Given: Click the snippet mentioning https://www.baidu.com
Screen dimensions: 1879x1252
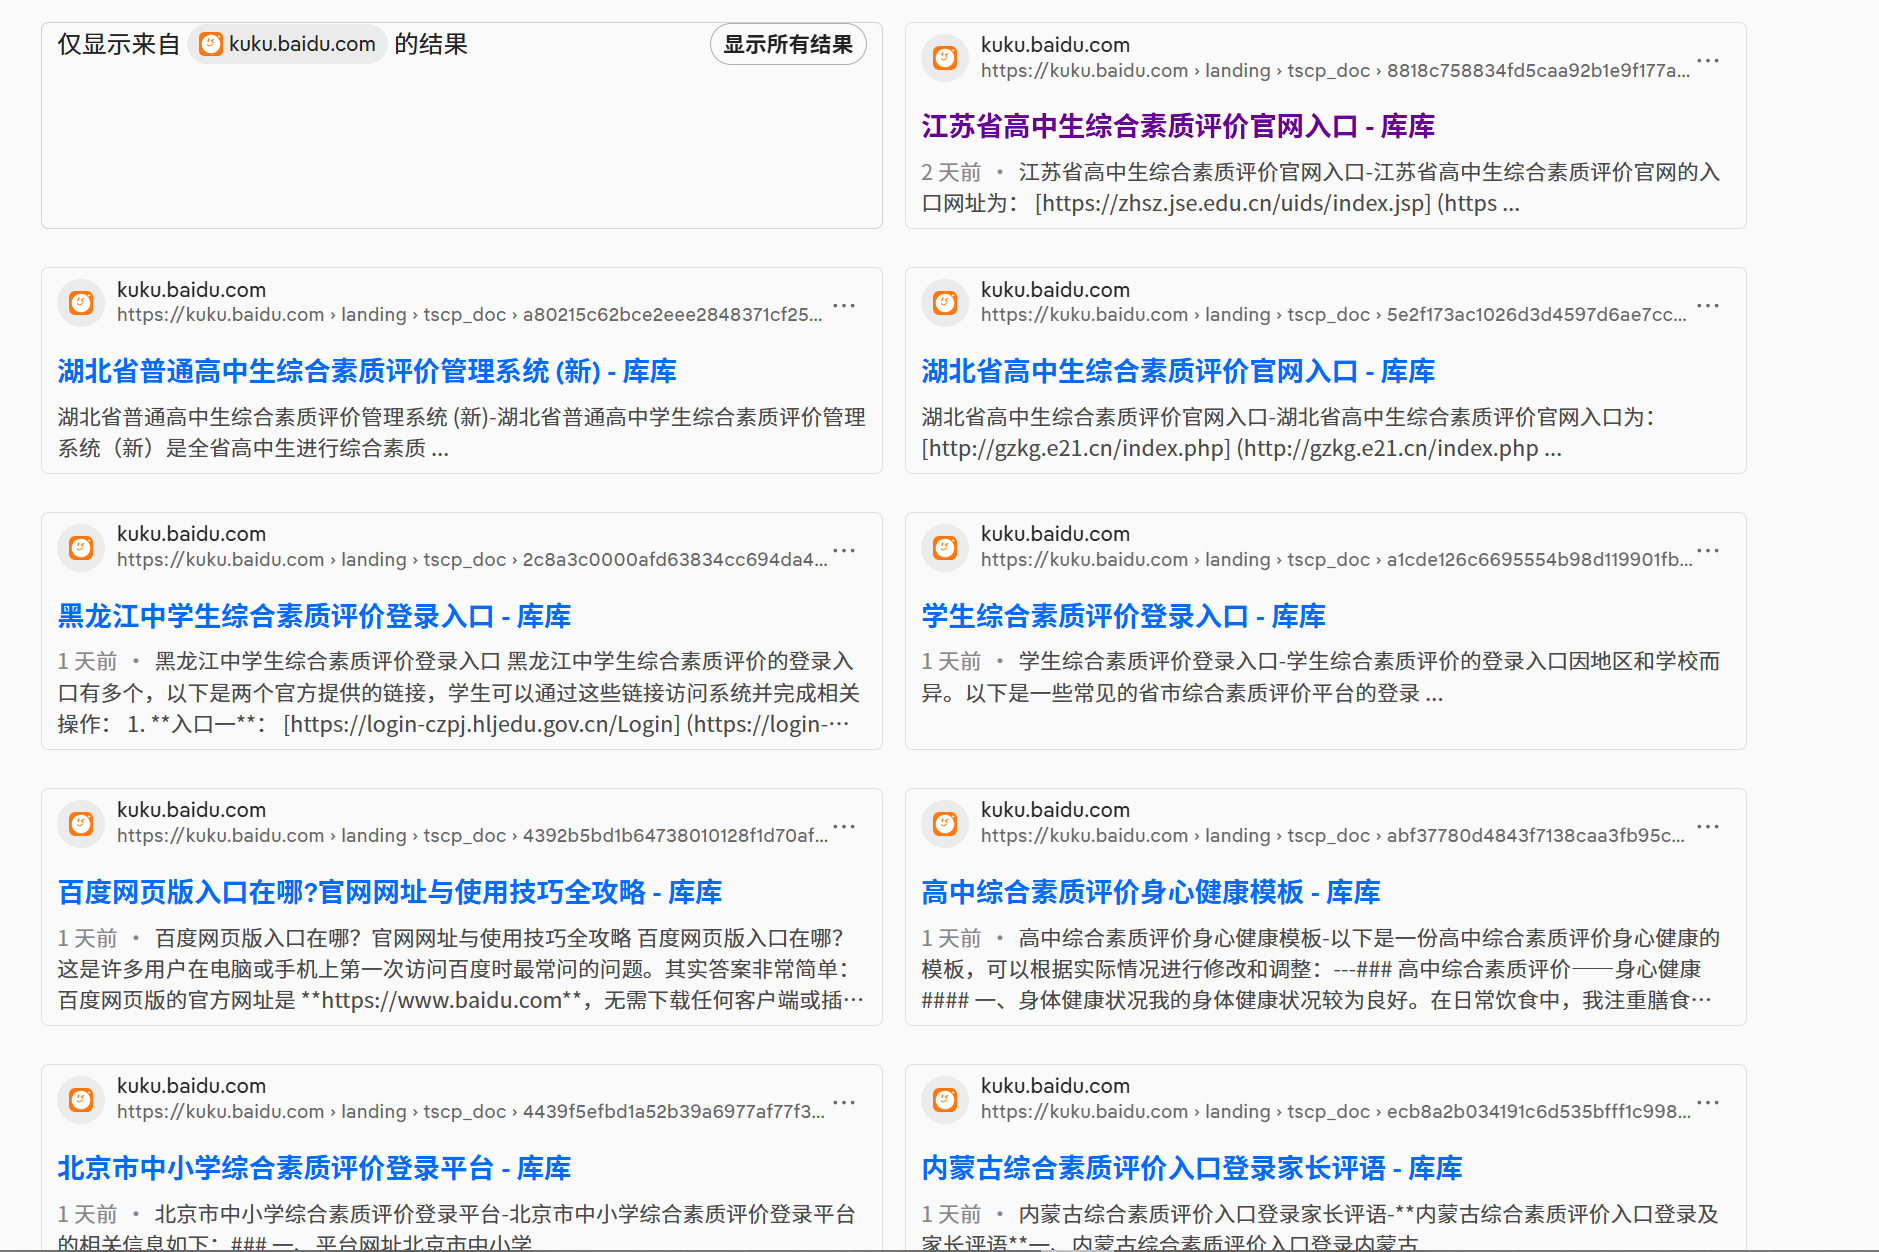Looking at the screenshot, I should click(x=461, y=969).
